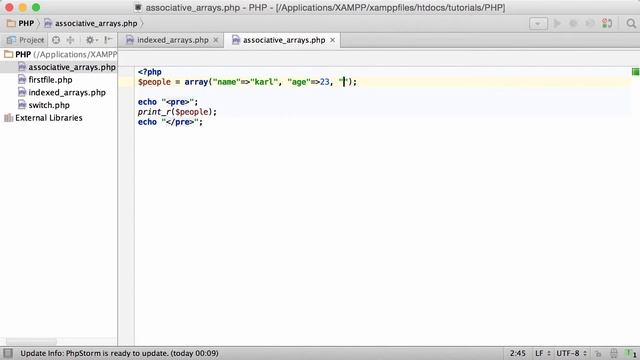The width and height of the screenshot is (640, 360).
Task: Click the listen for debug connections icon
Action: pyautogui.click(x=607, y=24)
